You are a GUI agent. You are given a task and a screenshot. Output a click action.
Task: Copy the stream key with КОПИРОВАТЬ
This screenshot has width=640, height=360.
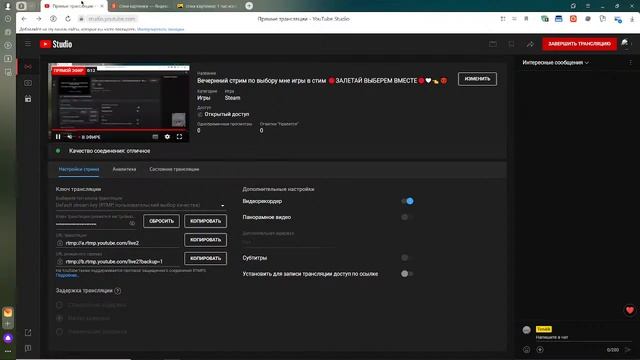[x=205, y=221]
